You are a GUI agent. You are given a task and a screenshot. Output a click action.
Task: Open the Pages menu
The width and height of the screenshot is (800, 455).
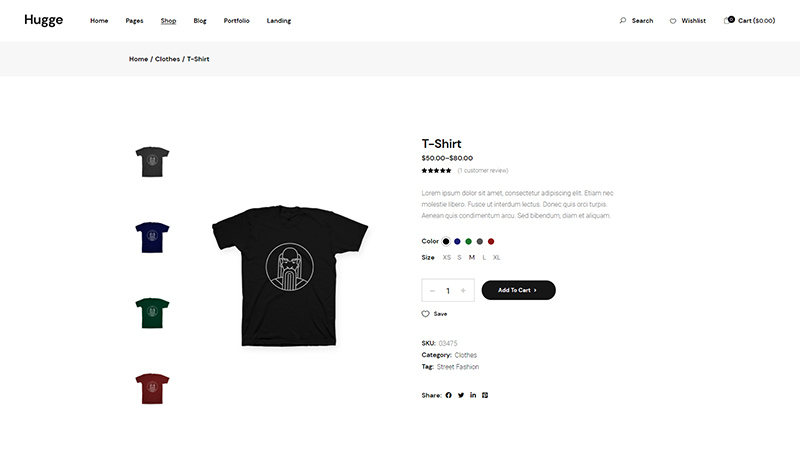coord(133,20)
